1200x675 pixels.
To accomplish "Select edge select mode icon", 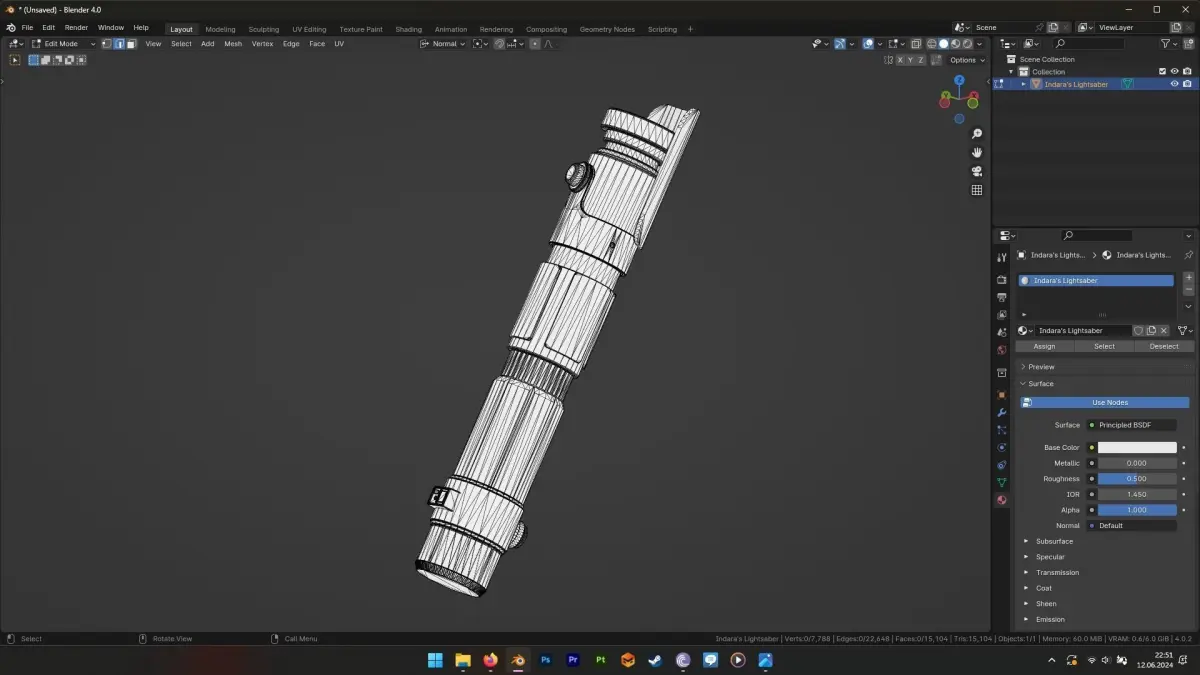I will tap(119, 44).
